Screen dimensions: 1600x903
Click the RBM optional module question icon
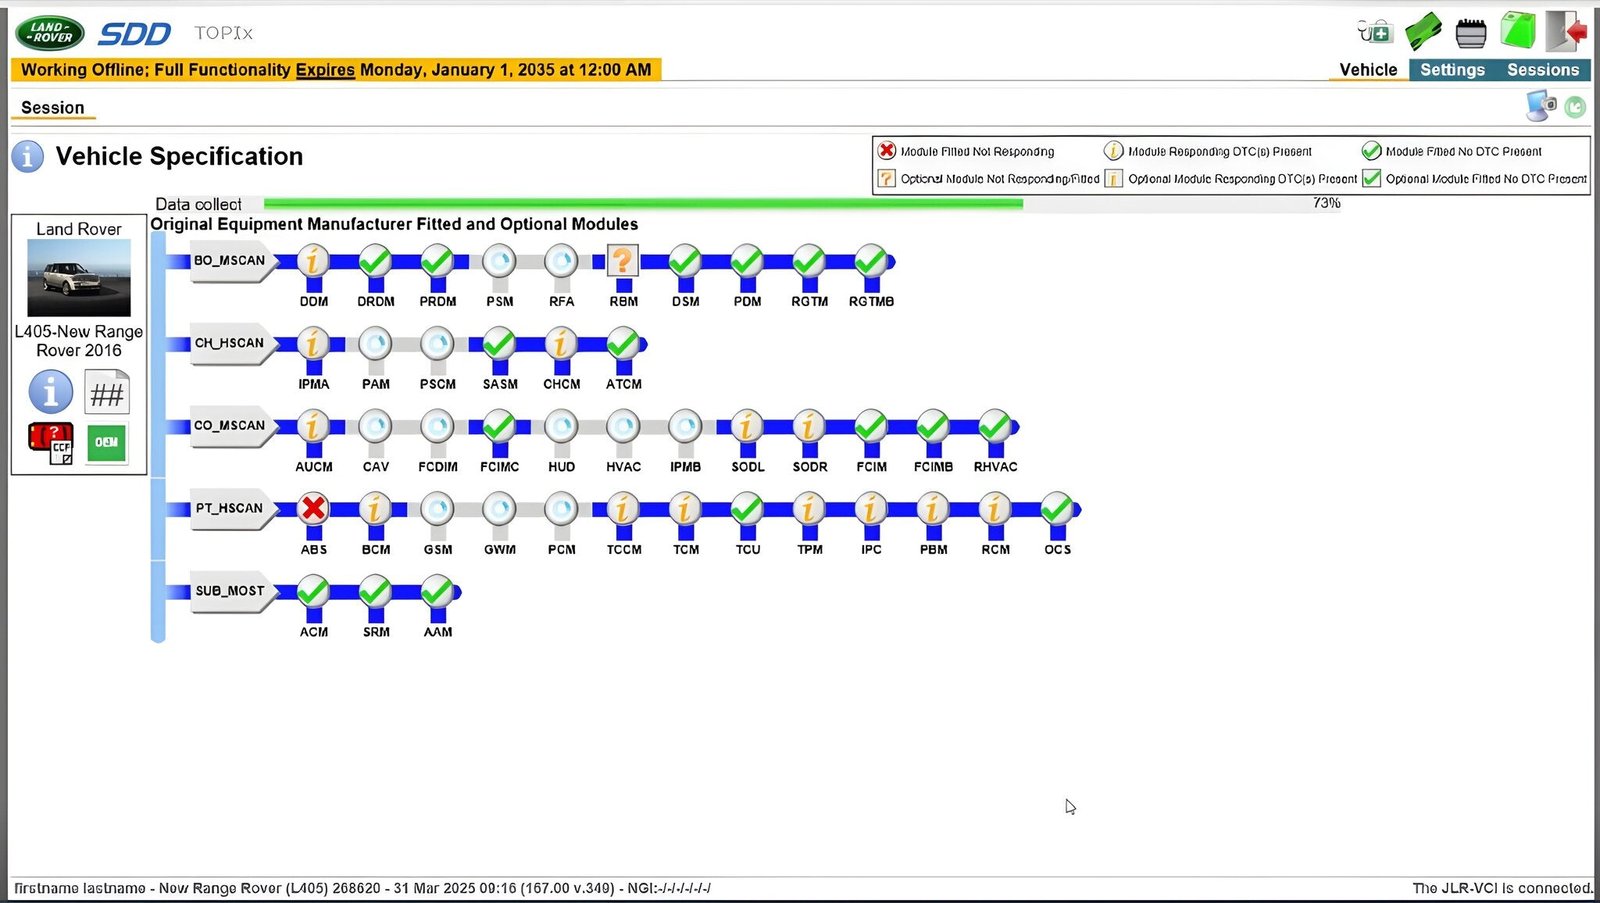623,262
